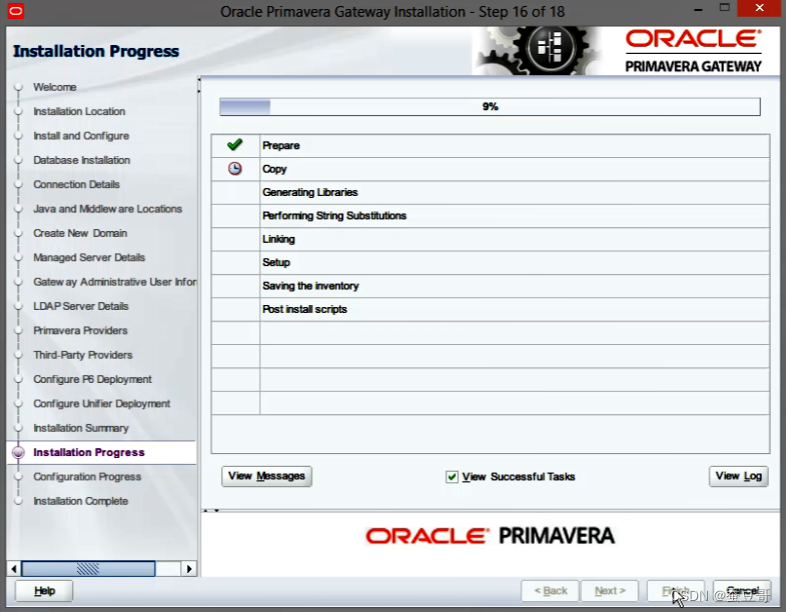Cancel the installation
This screenshot has width=786, height=612.
(742, 591)
